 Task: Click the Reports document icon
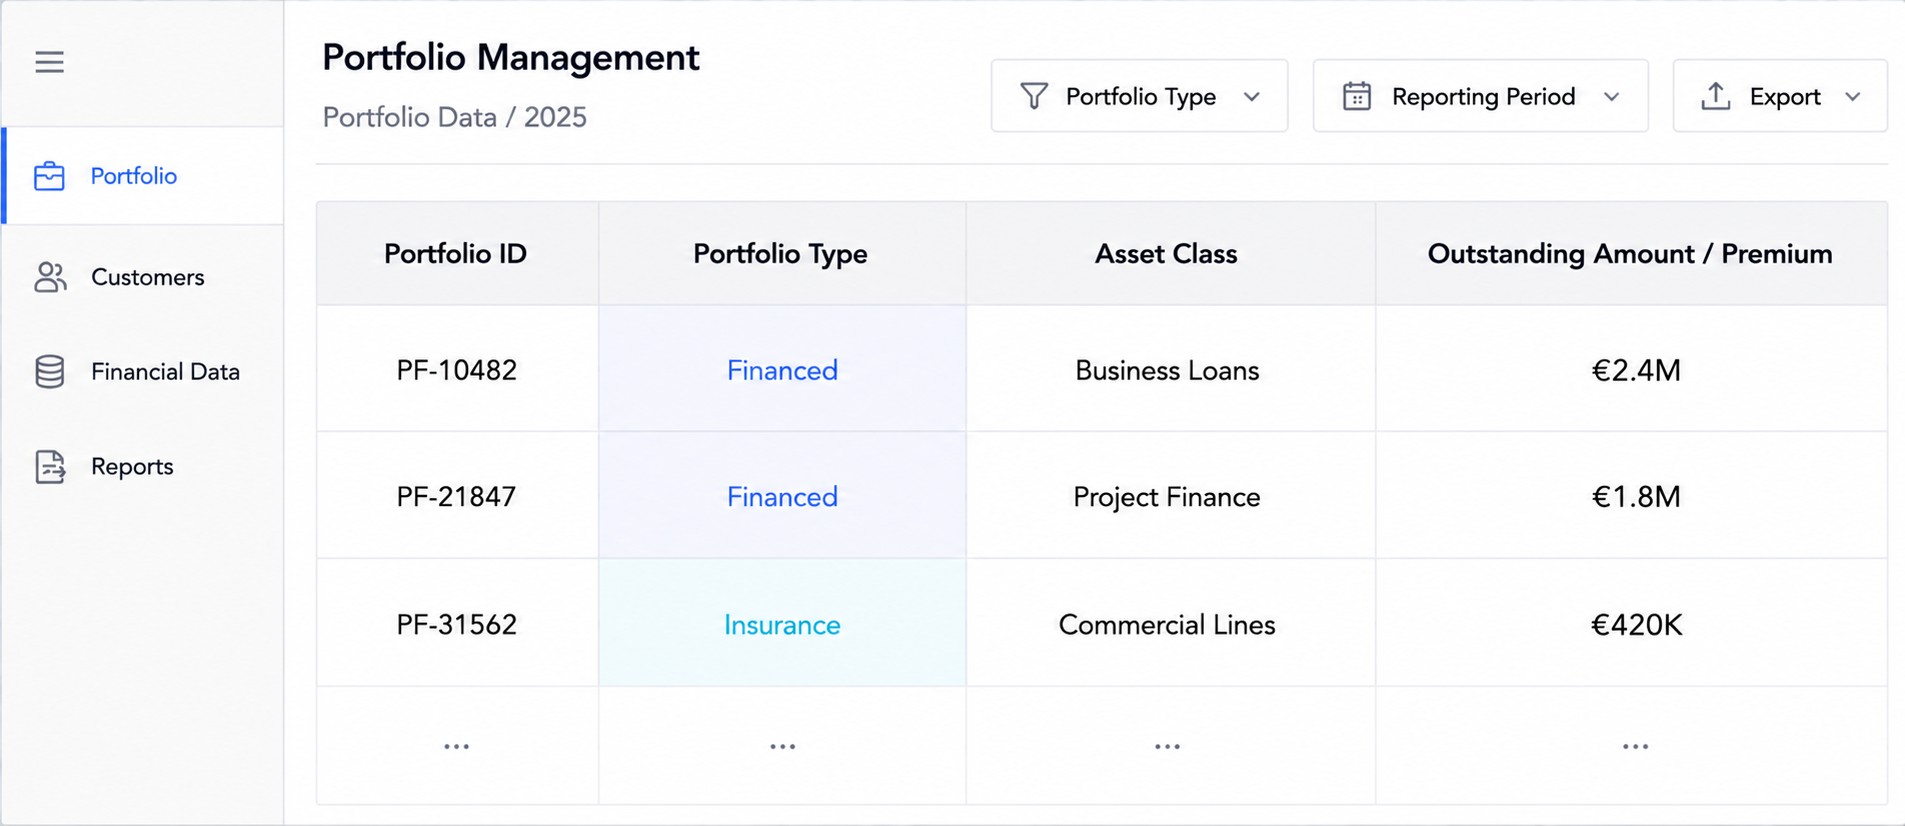coord(50,467)
